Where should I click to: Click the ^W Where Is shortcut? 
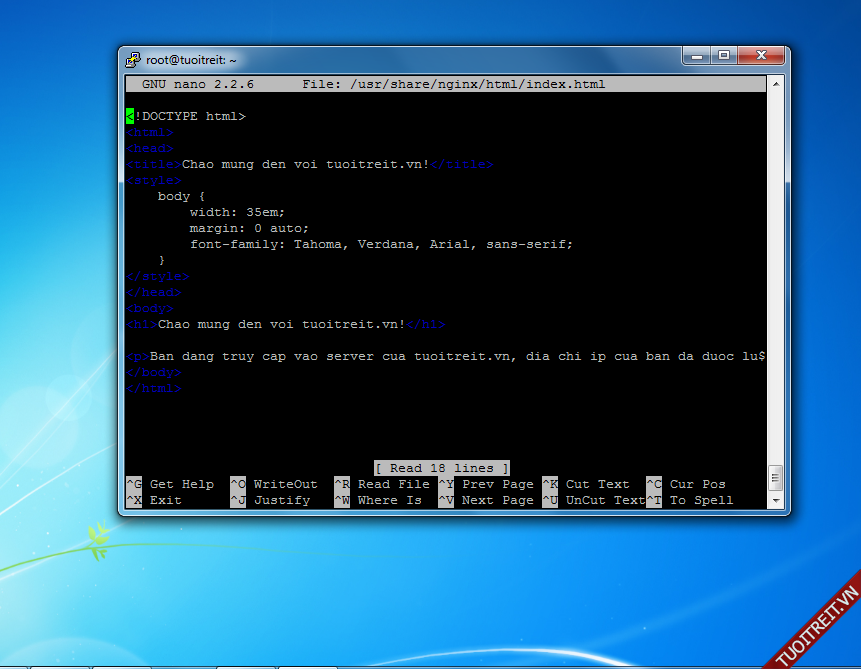pos(378,500)
